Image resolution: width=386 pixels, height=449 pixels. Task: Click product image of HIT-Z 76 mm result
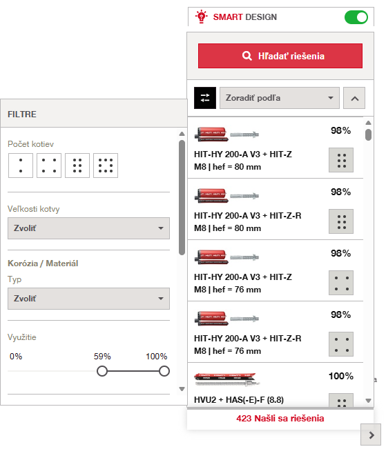click(227, 257)
